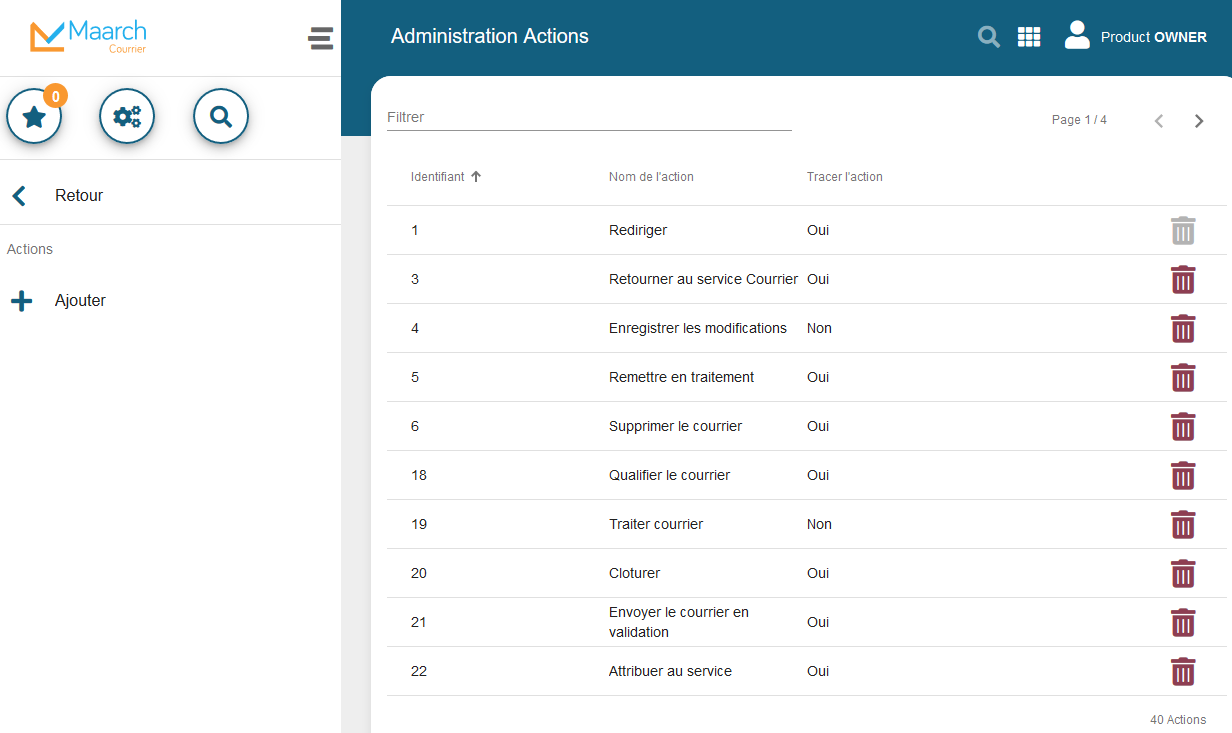Focus the Filtrer input field
Viewport: 1232px width, 733px height.
(x=588, y=118)
